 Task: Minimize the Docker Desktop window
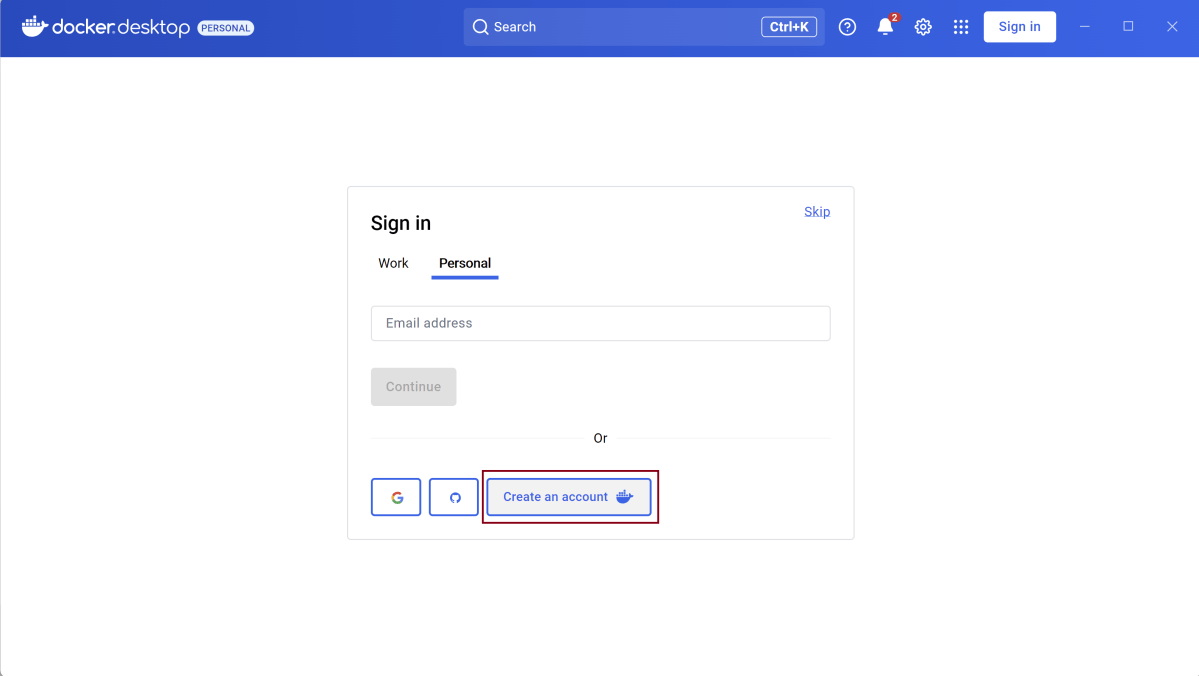[1084, 27]
